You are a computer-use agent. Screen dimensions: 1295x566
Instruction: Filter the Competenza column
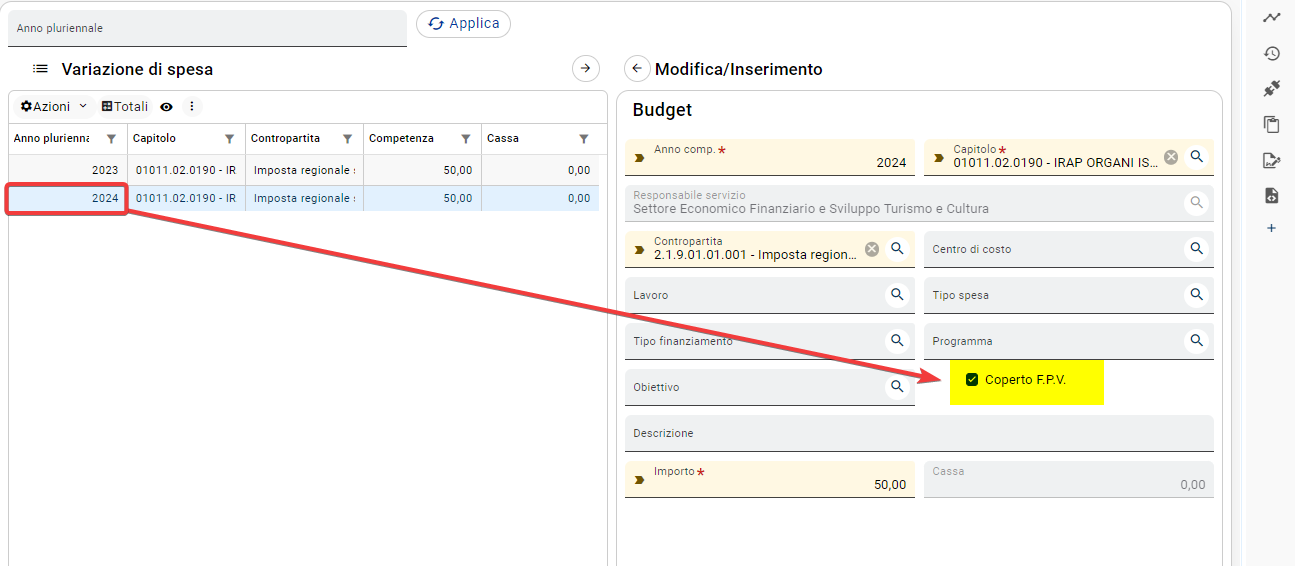tap(465, 139)
